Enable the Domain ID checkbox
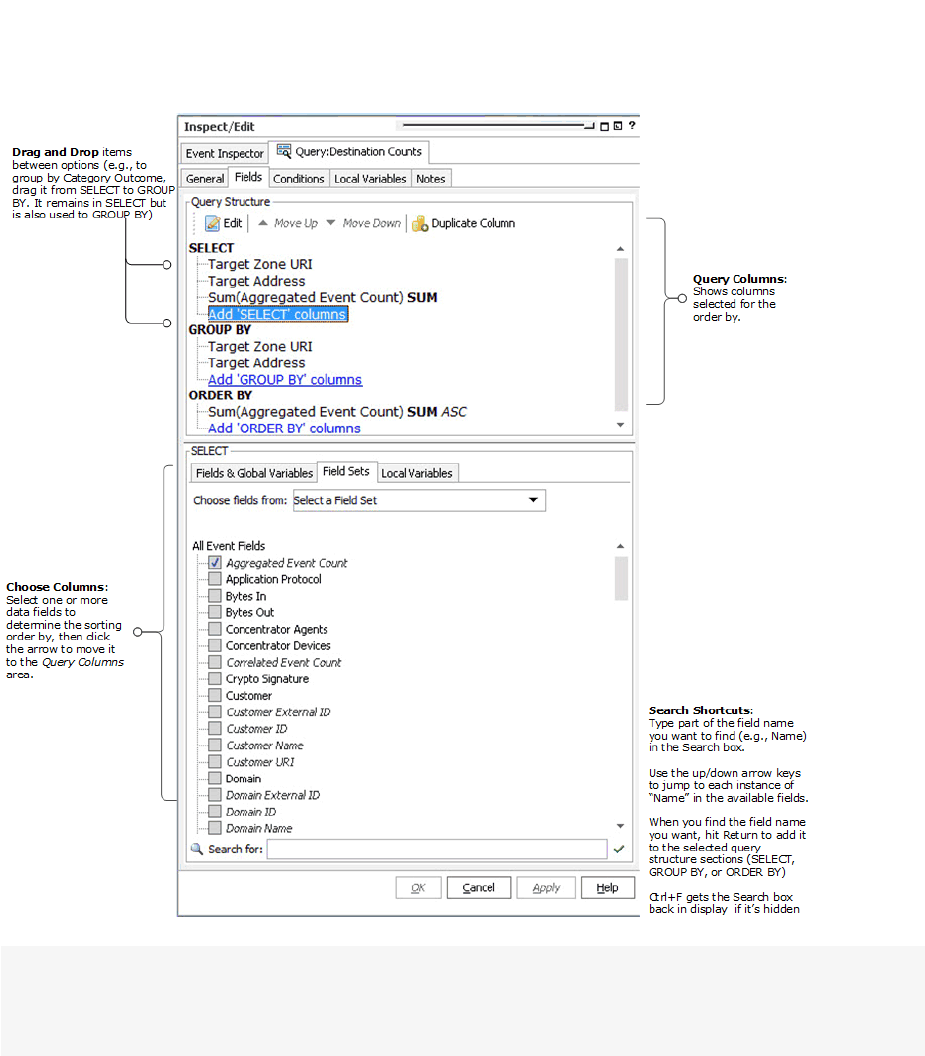Screen dimensions: 925x1056 pos(215,812)
